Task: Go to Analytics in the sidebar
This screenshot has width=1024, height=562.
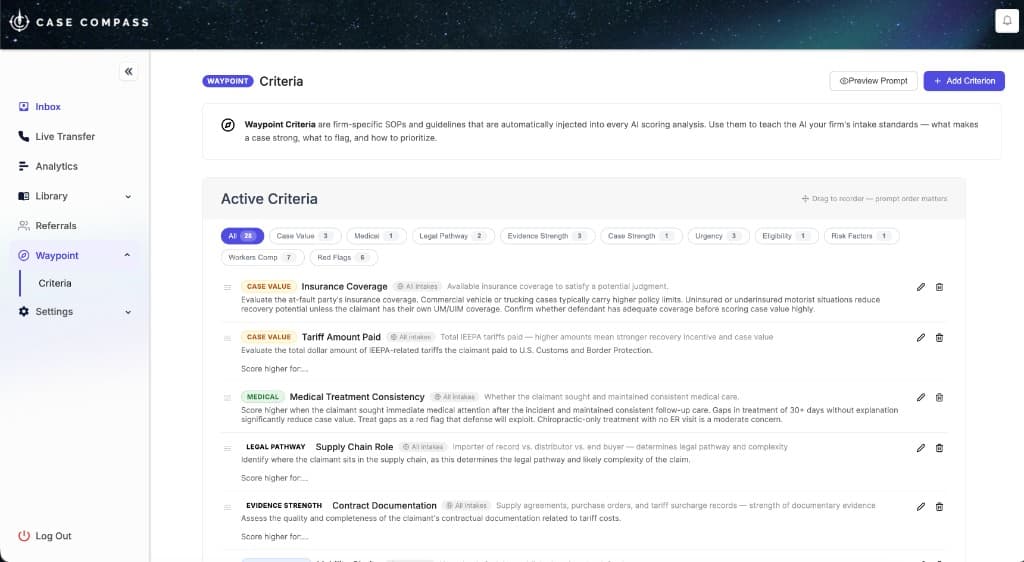Action: point(56,166)
